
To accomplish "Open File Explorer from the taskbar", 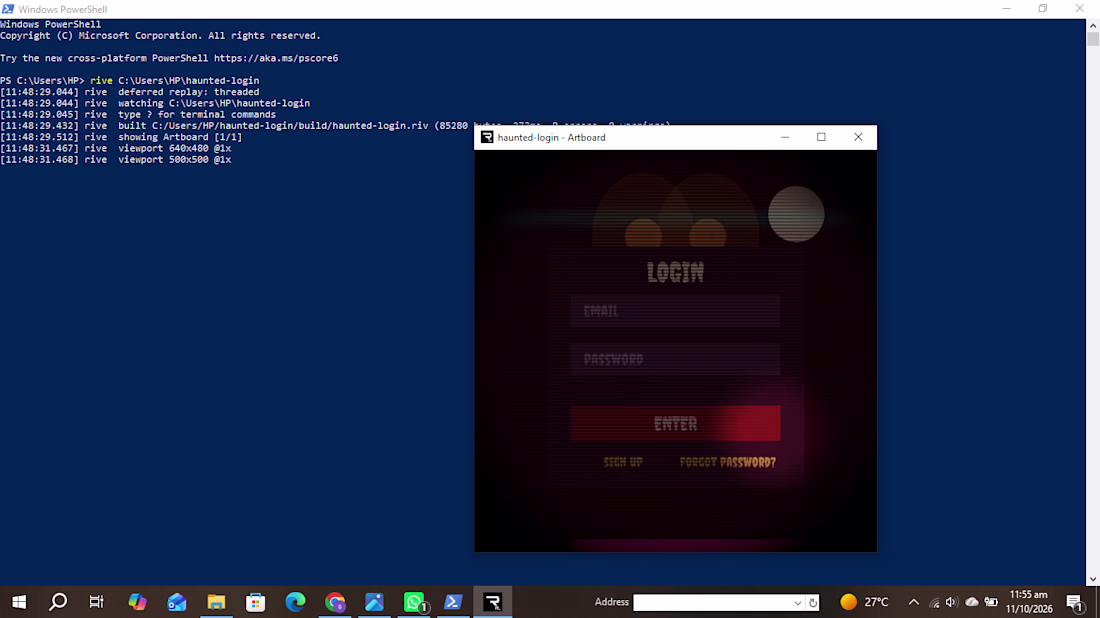I will click(216, 602).
